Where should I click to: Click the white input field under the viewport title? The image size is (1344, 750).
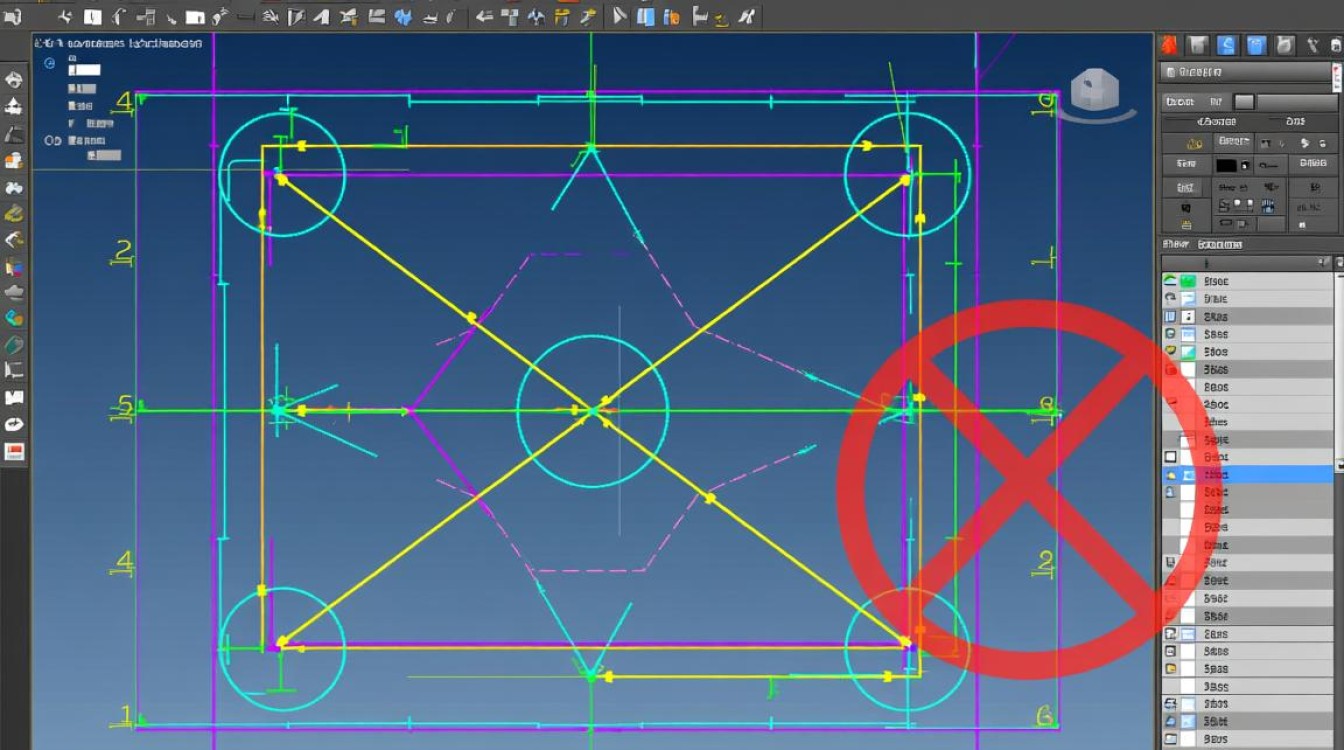84,70
